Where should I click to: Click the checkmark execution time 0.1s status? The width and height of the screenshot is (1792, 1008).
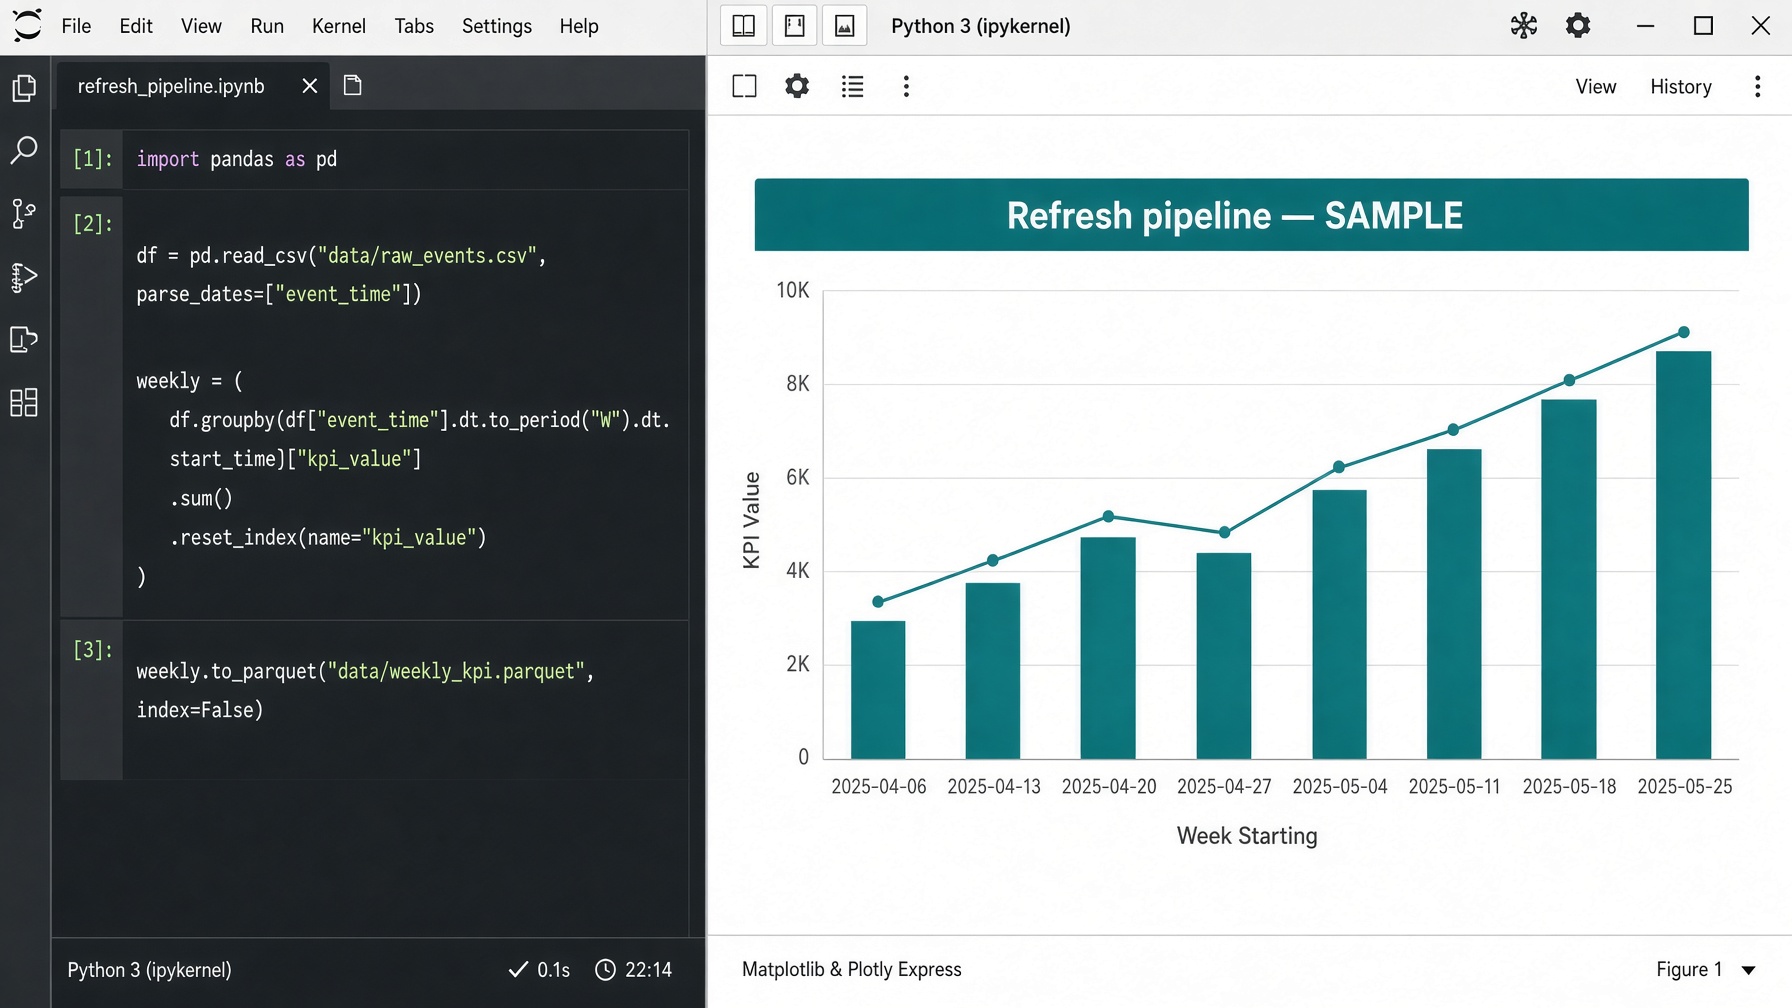(x=539, y=970)
